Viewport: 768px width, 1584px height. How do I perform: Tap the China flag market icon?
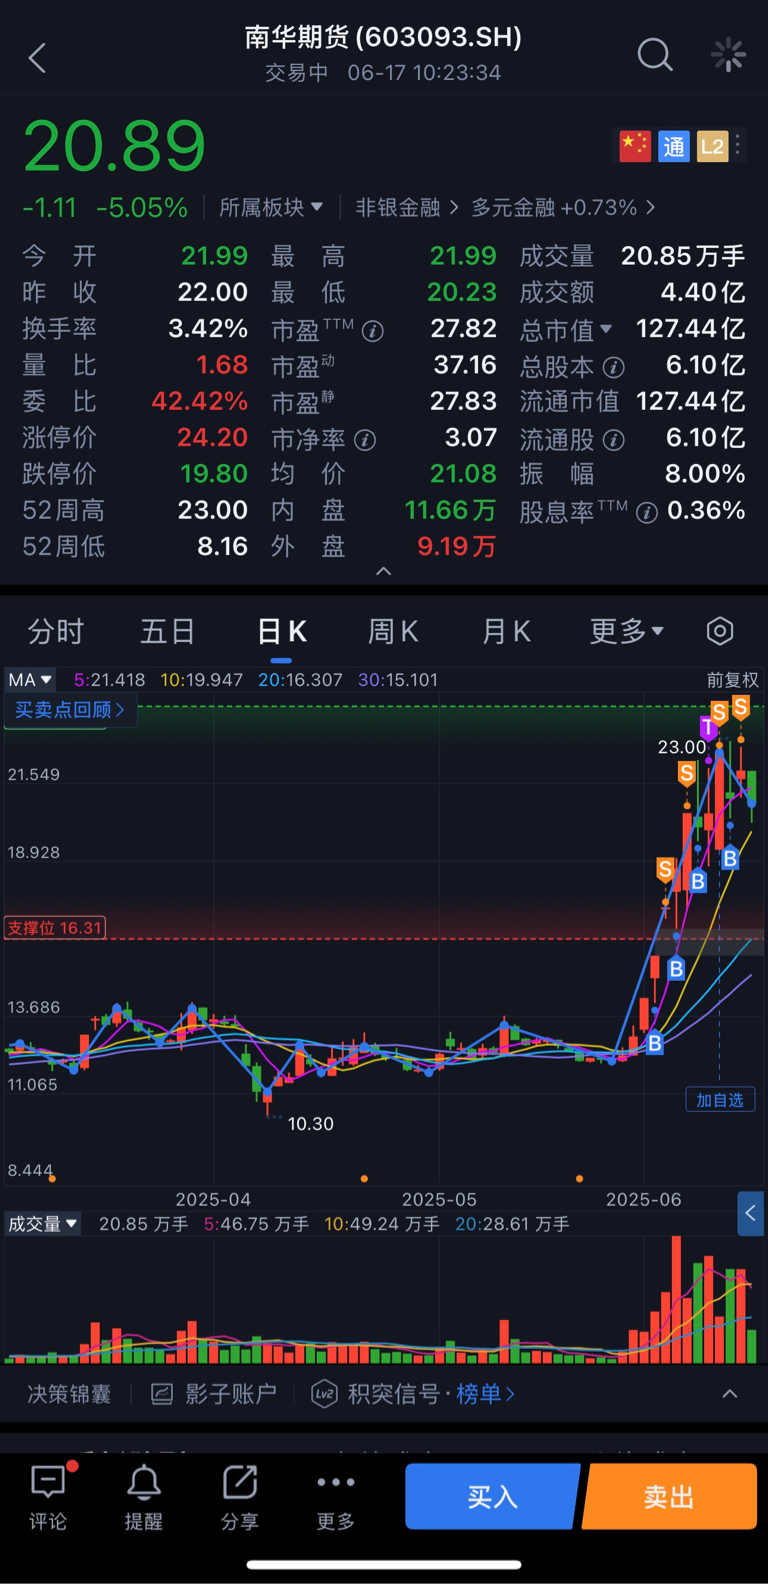coord(635,146)
